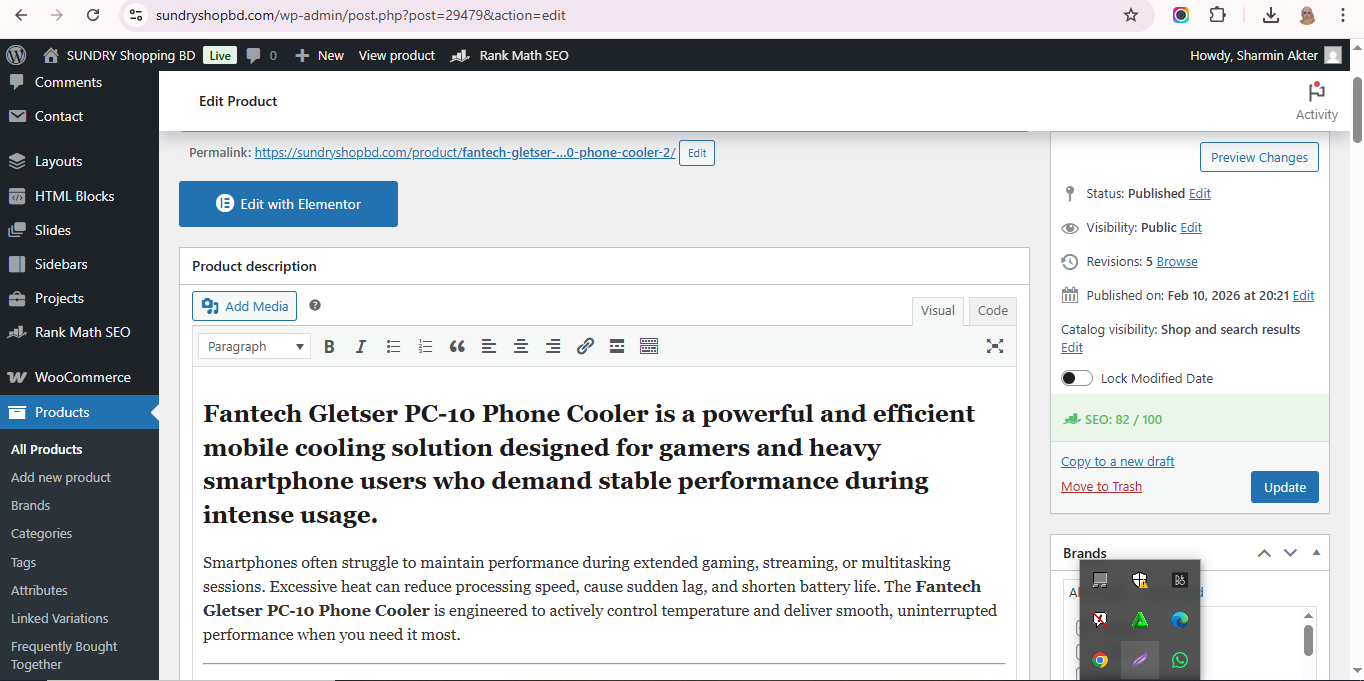
Task: Open Chrome downloads
Action: (1271, 15)
